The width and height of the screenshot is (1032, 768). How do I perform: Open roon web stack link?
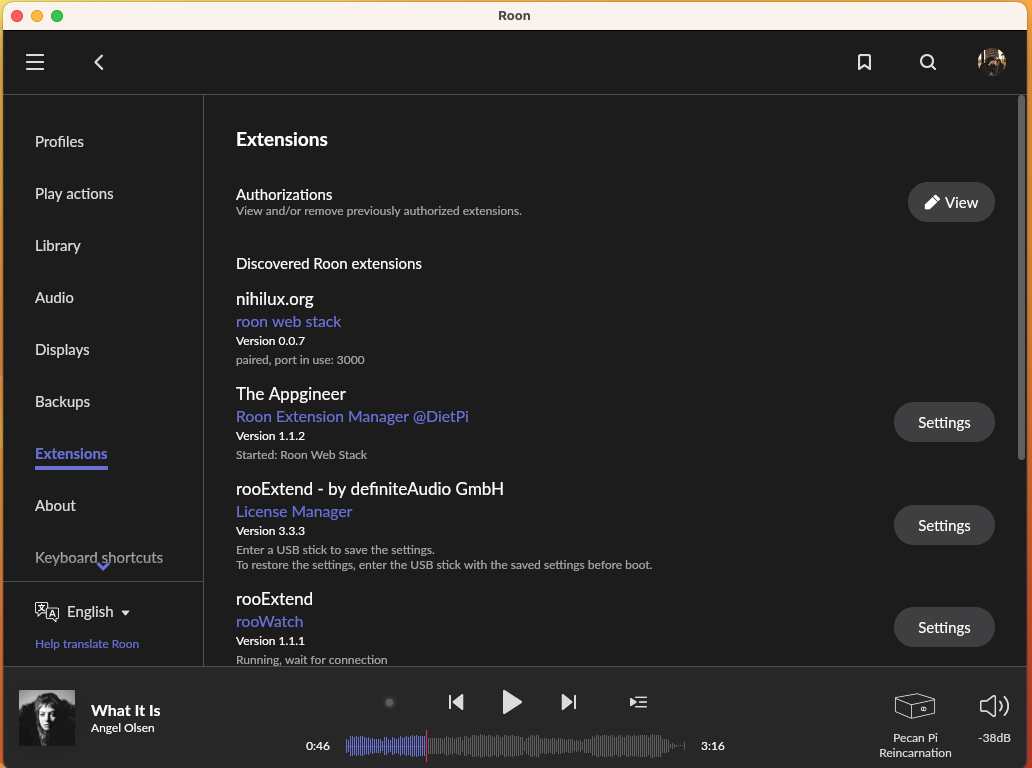(288, 321)
